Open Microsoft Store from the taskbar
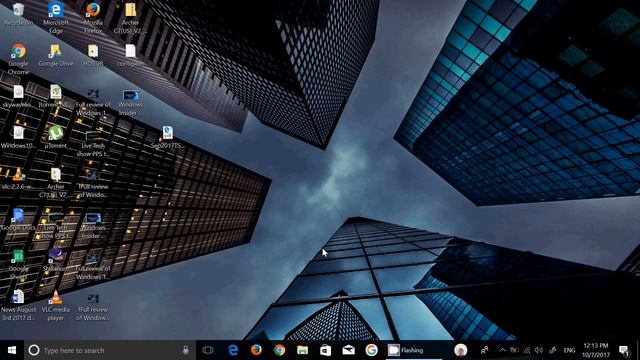The height and width of the screenshot is (360, 640). tap(325, 350)
